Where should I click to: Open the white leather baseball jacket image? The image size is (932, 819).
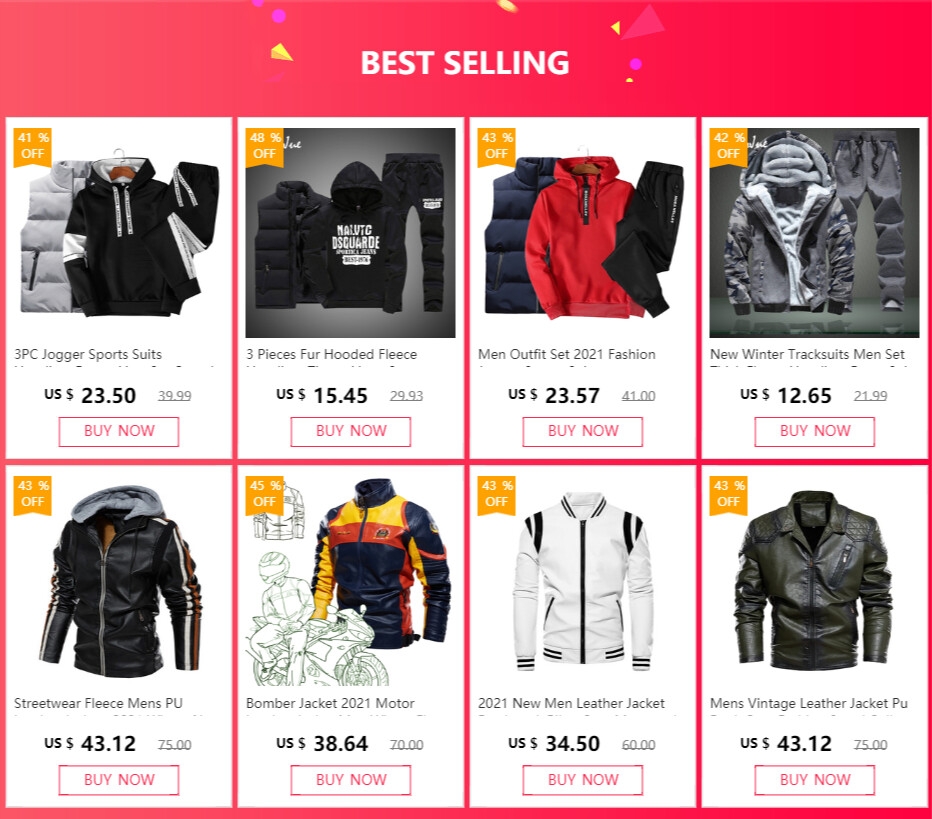click(x=582, y=581)
